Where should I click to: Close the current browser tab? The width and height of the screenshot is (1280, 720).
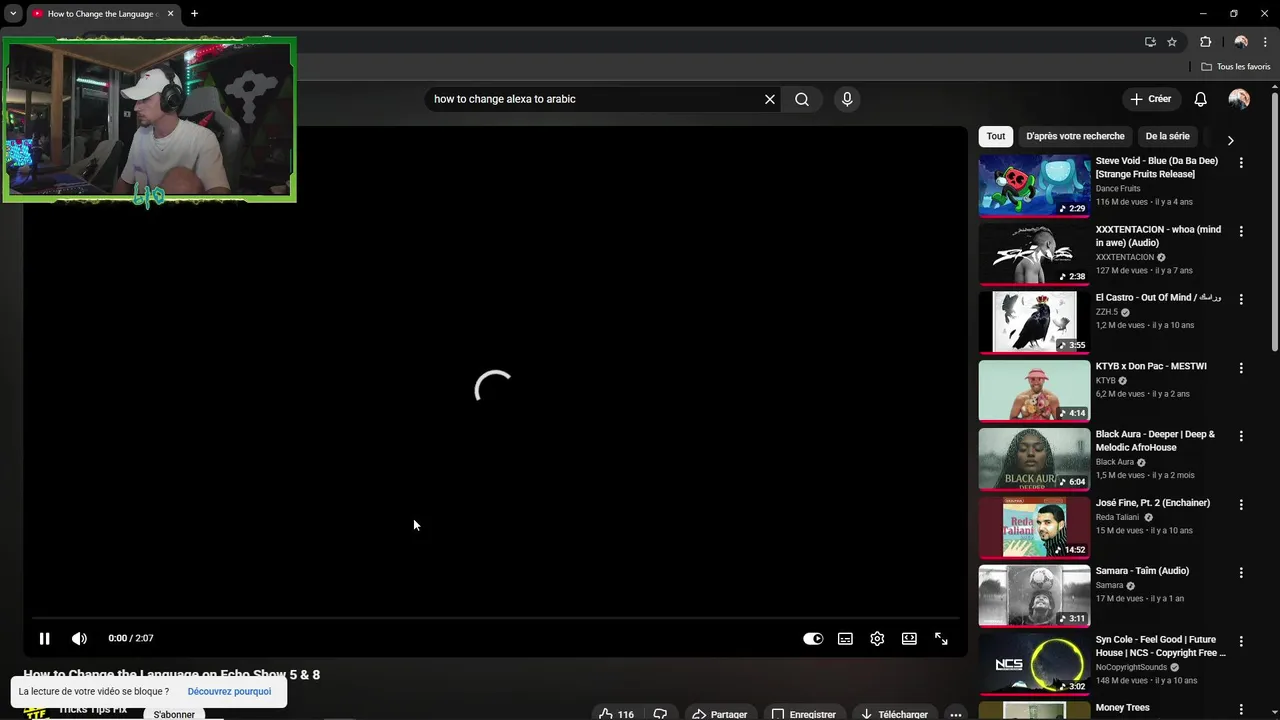click(170, 14)
